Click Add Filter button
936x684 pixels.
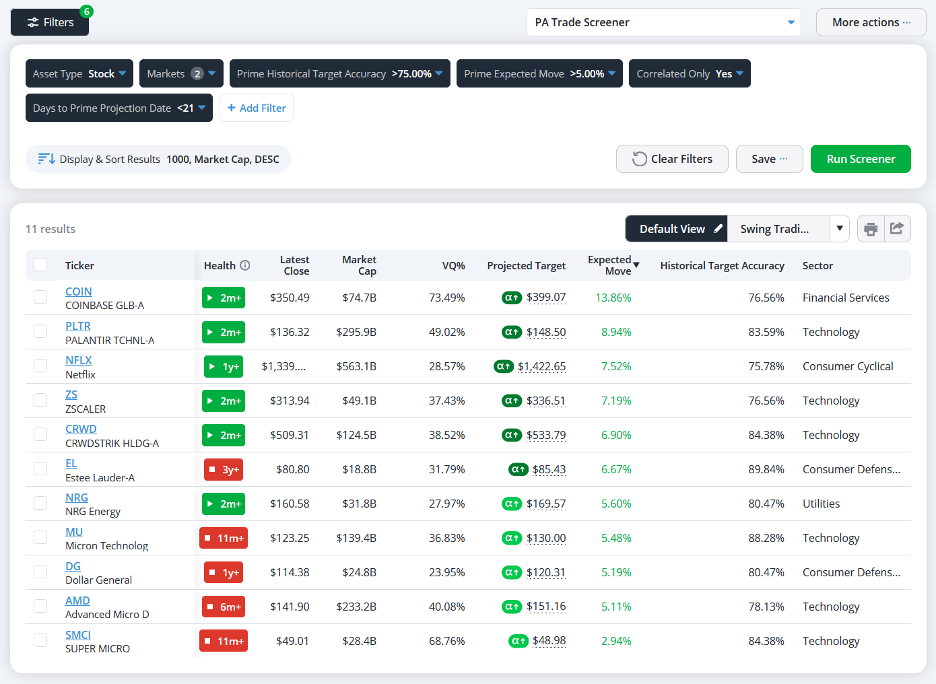tap(257, 108)
